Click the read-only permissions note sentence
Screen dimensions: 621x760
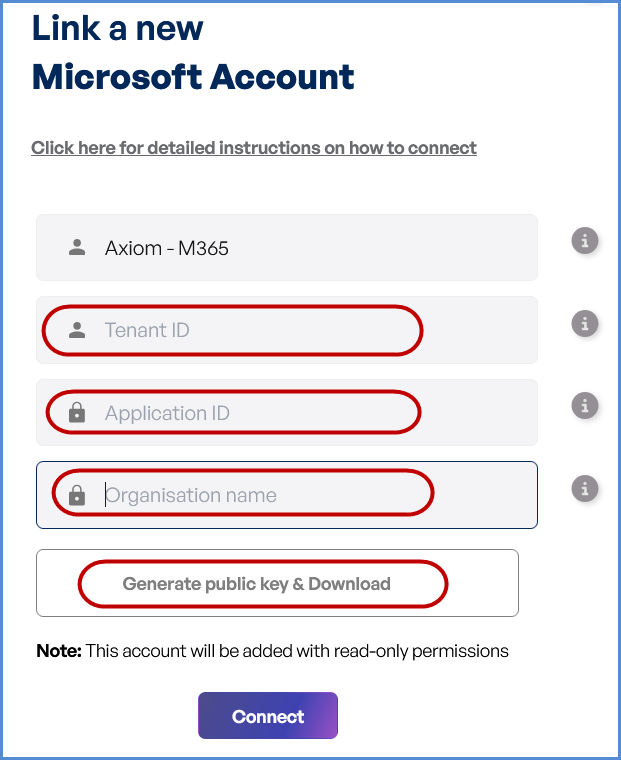click(x=297, y=651)
